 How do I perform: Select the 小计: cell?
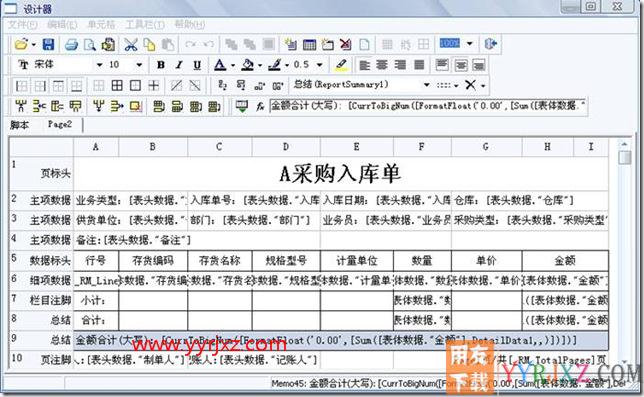pyautogui.click(x=96, y=301)
